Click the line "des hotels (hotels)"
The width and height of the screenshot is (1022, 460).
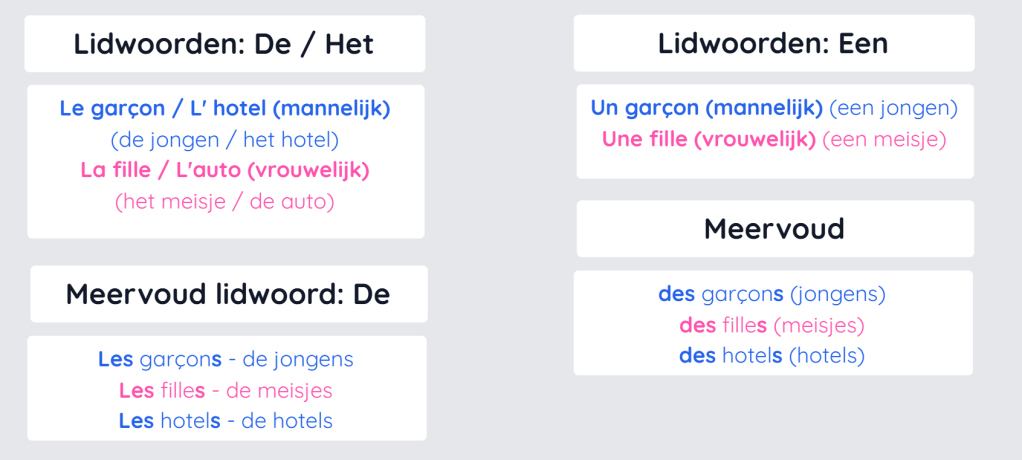772,356
